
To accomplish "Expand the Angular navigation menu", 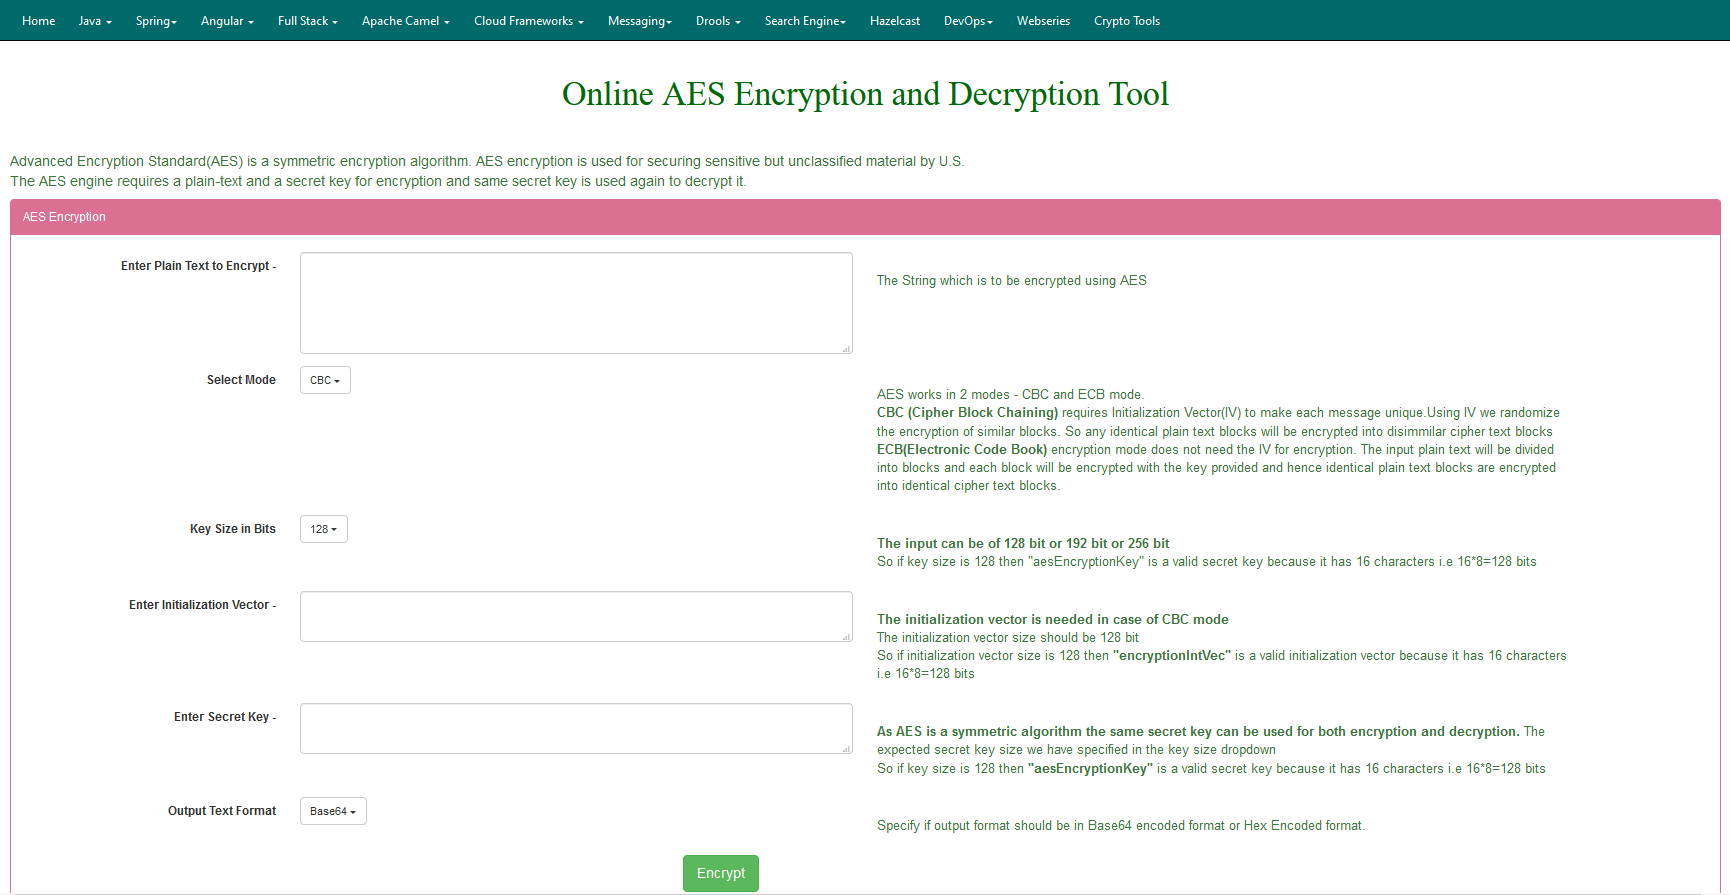I will 227,21.
